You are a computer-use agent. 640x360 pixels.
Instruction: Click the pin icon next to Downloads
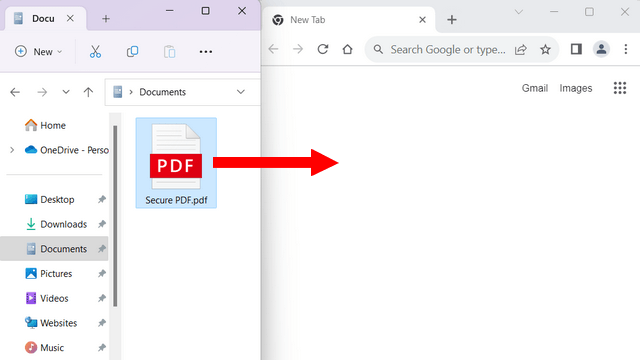[102, 224]
